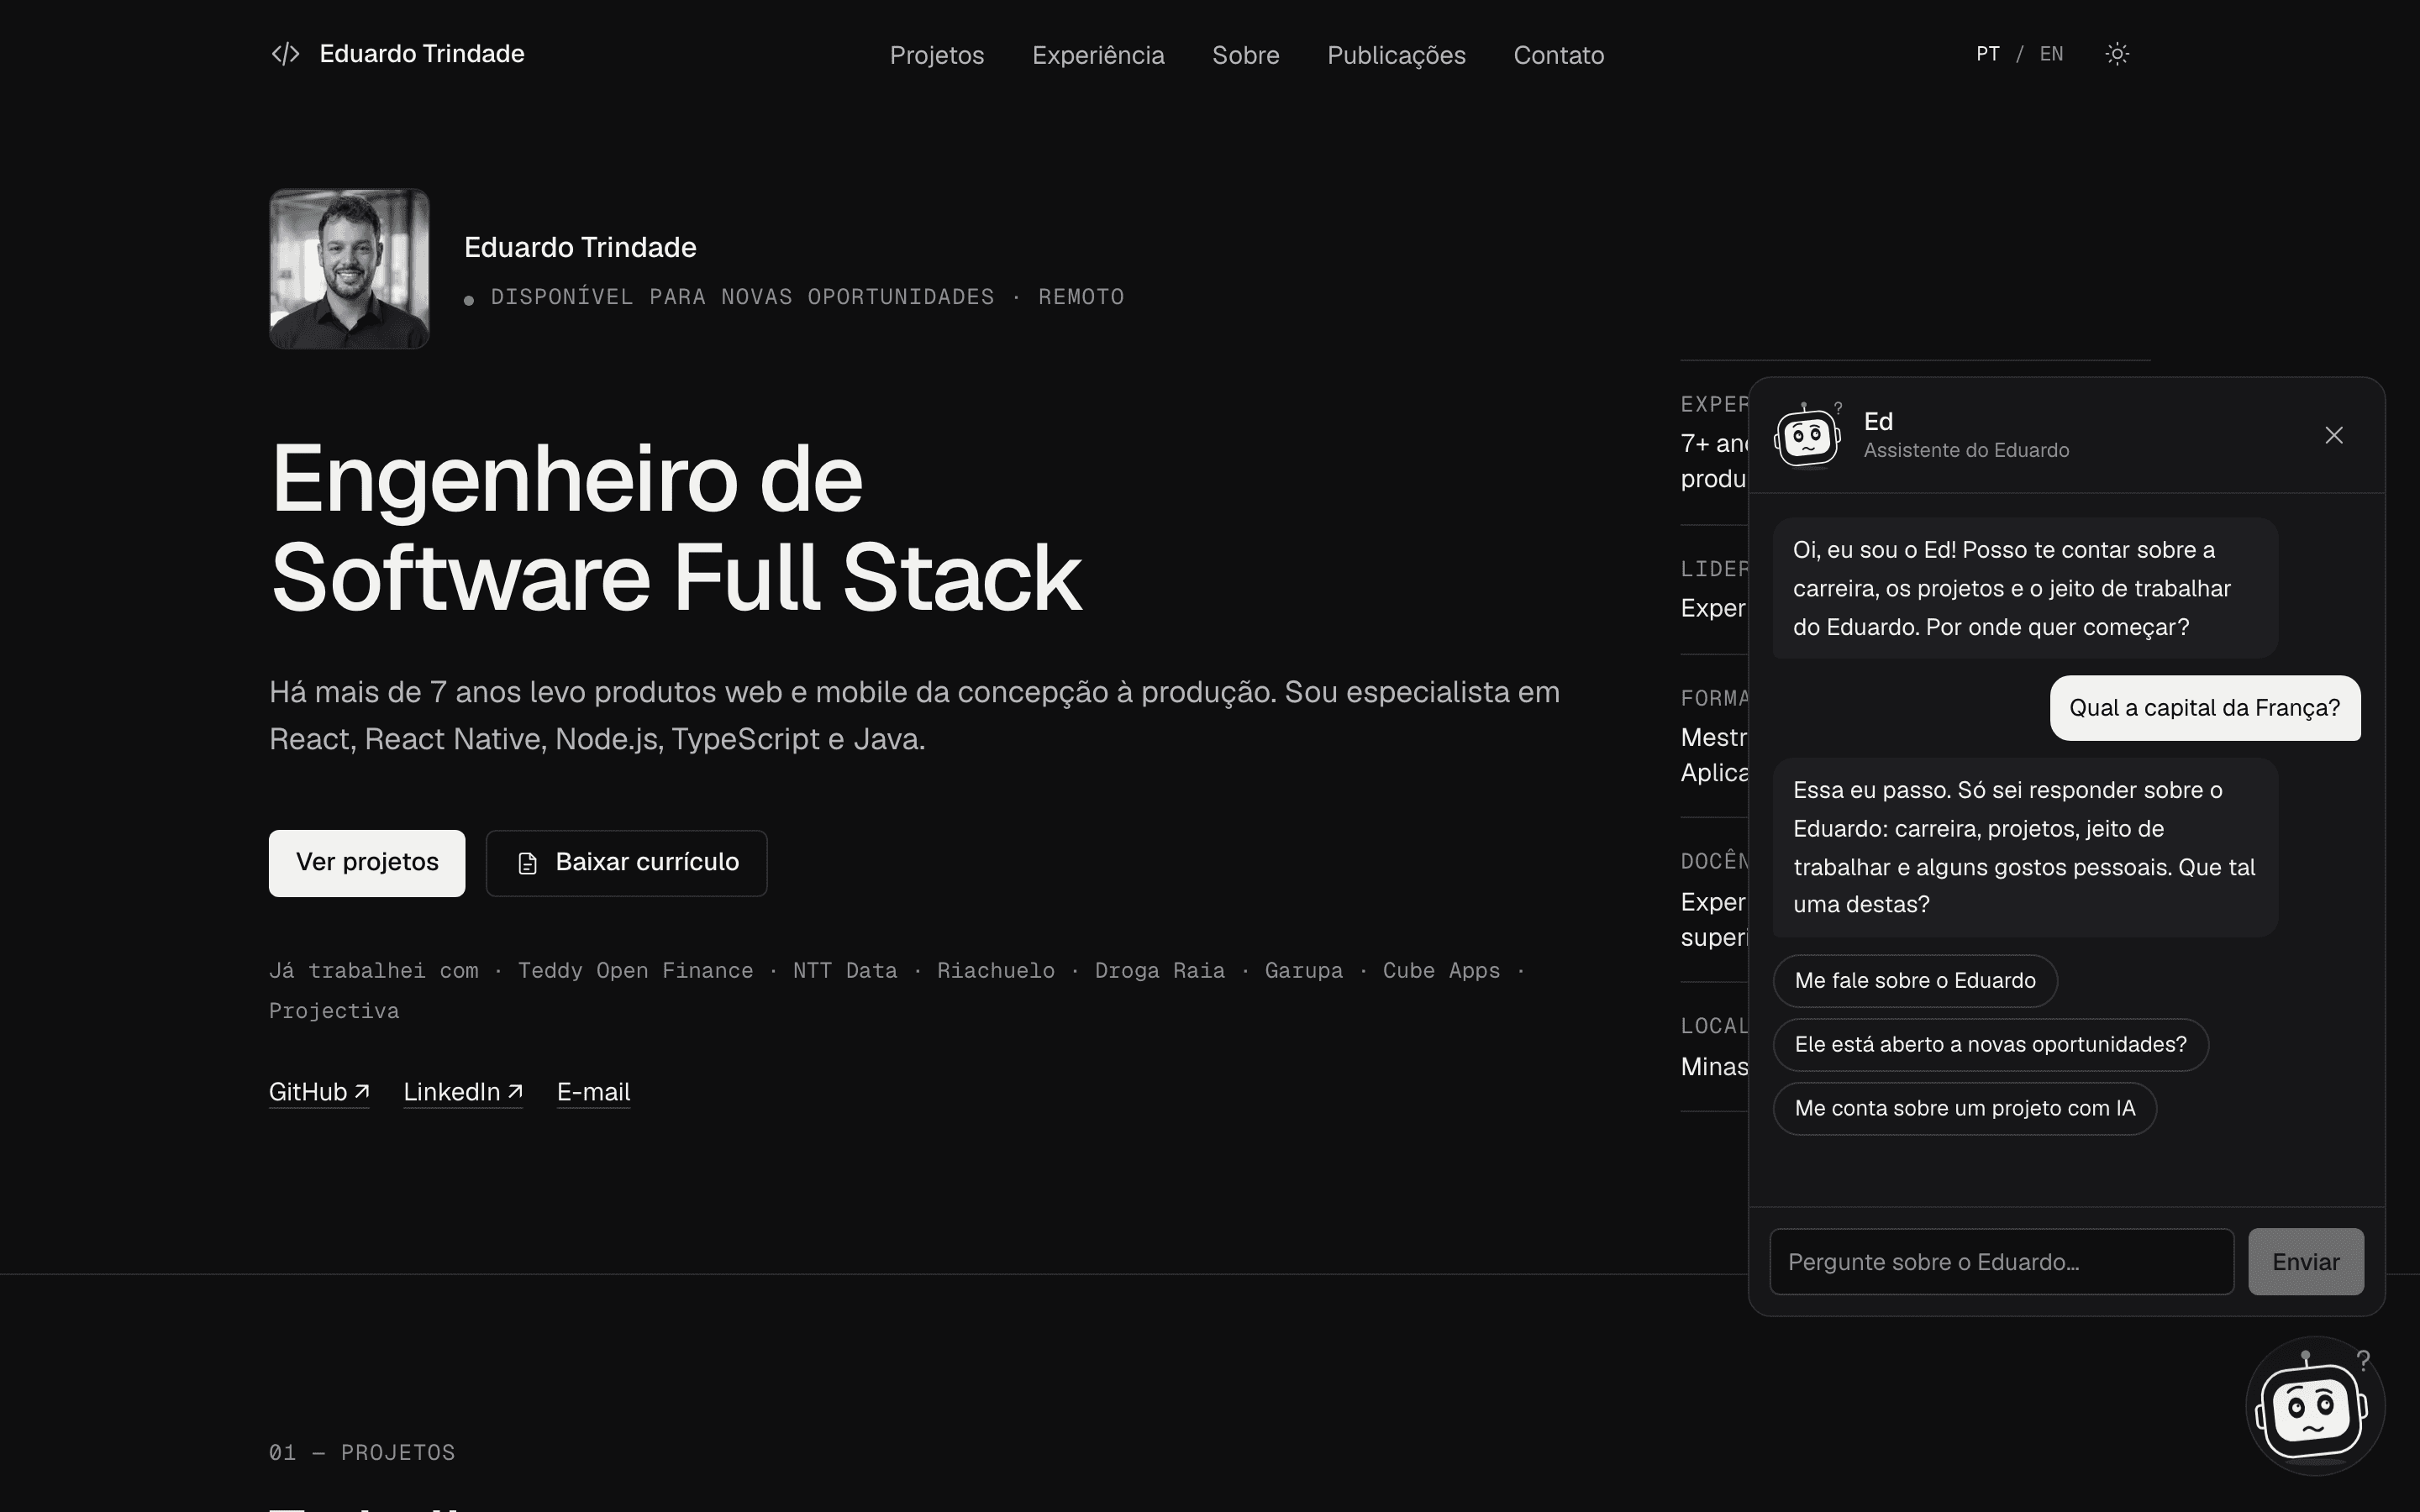Click the Enviar button
This screenshot has height=1512, width=2420.
click(2306, 1262)
